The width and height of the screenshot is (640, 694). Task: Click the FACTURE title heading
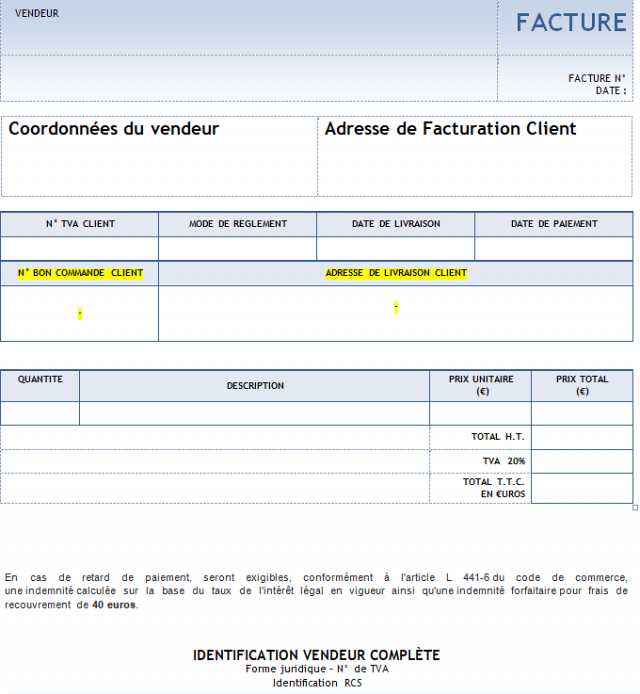(570, 23)
